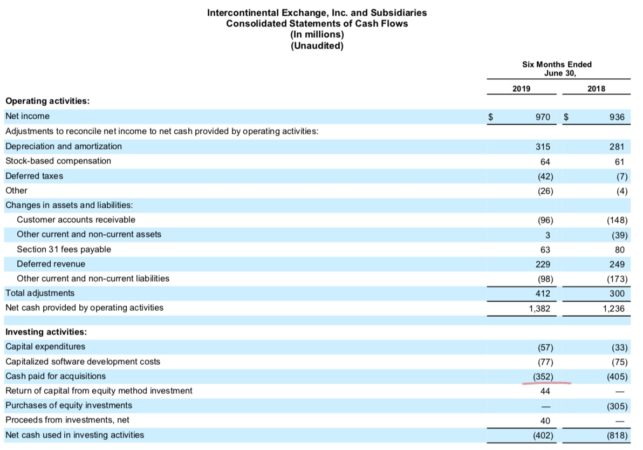Click 'Other current and non-current assets' label
This screenshot has width=643, height=450.
89,234
